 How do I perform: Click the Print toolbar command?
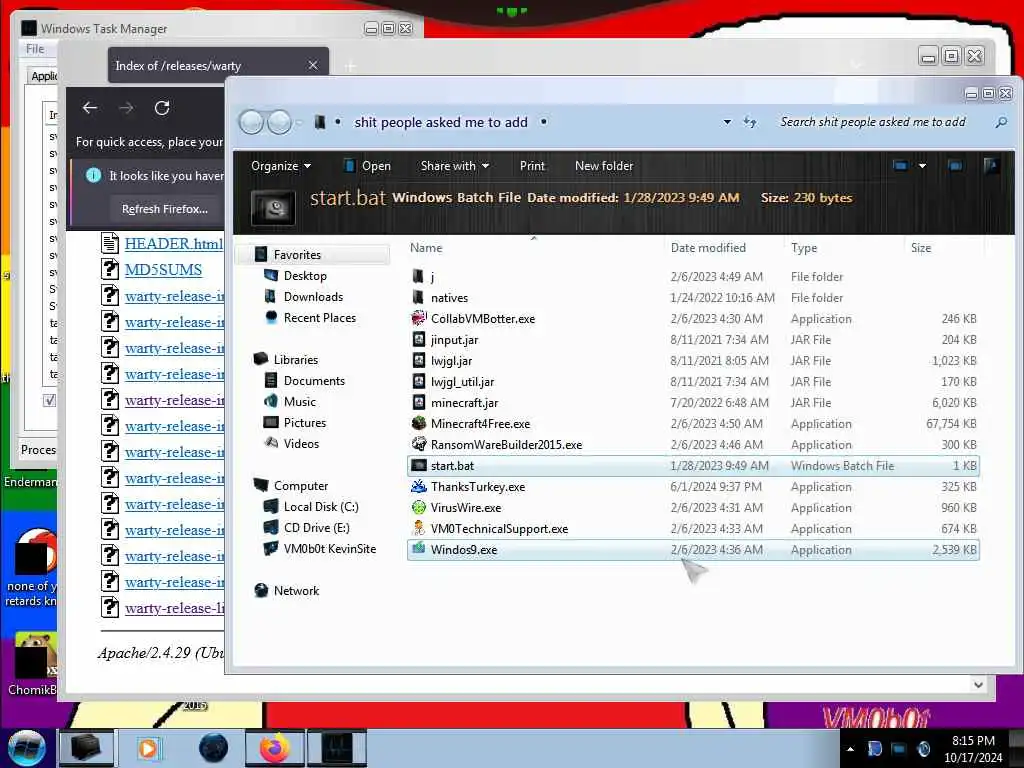tap(532, 166)
